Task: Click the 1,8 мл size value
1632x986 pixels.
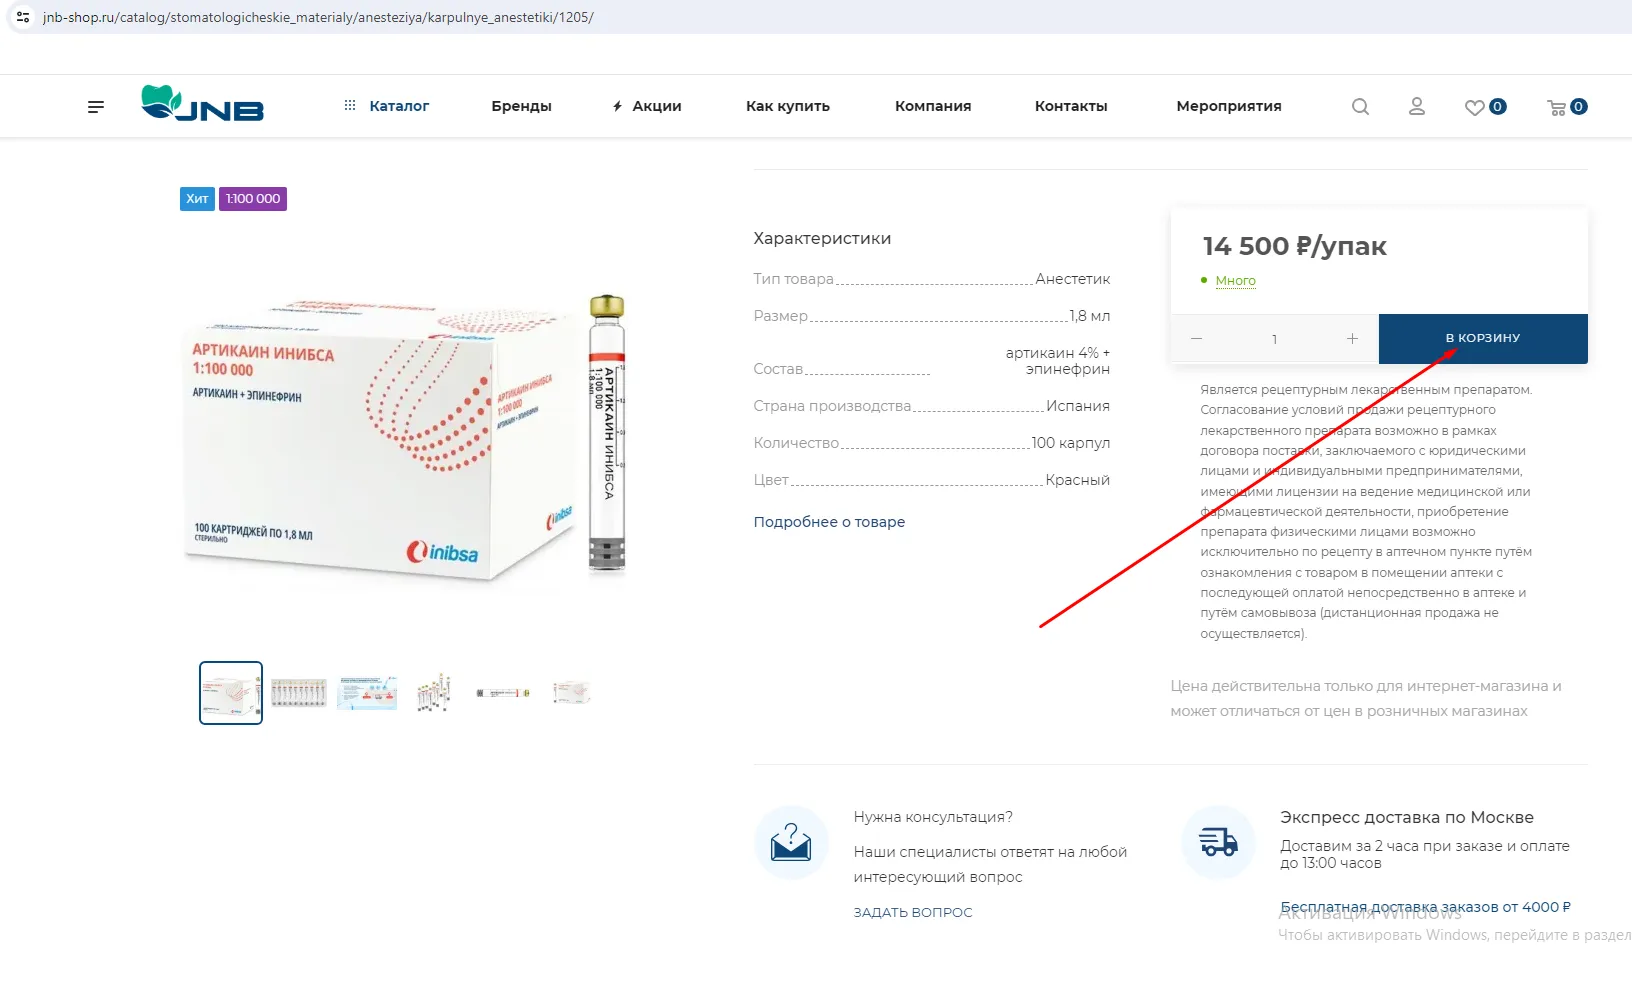Action: coord(1090,316)
